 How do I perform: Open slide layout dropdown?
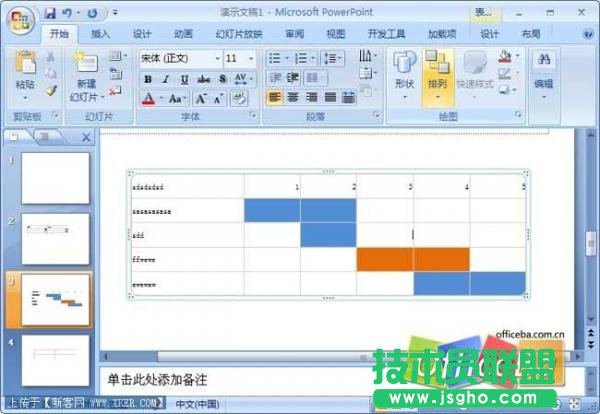(x=117, y=56)
